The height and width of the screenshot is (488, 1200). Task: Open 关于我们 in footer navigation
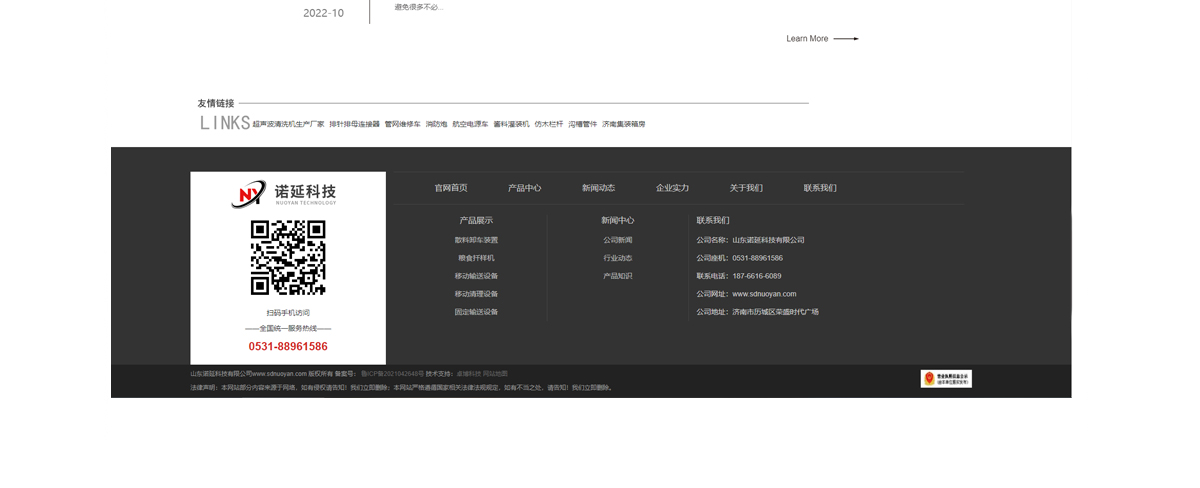pos(746,188)
